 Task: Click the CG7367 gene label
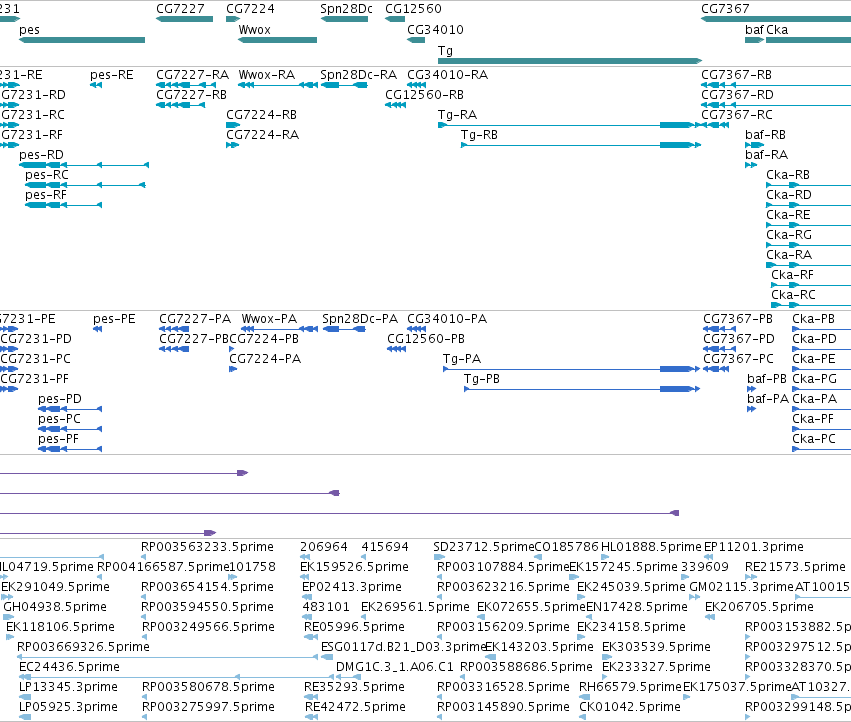tap(725, 9)
